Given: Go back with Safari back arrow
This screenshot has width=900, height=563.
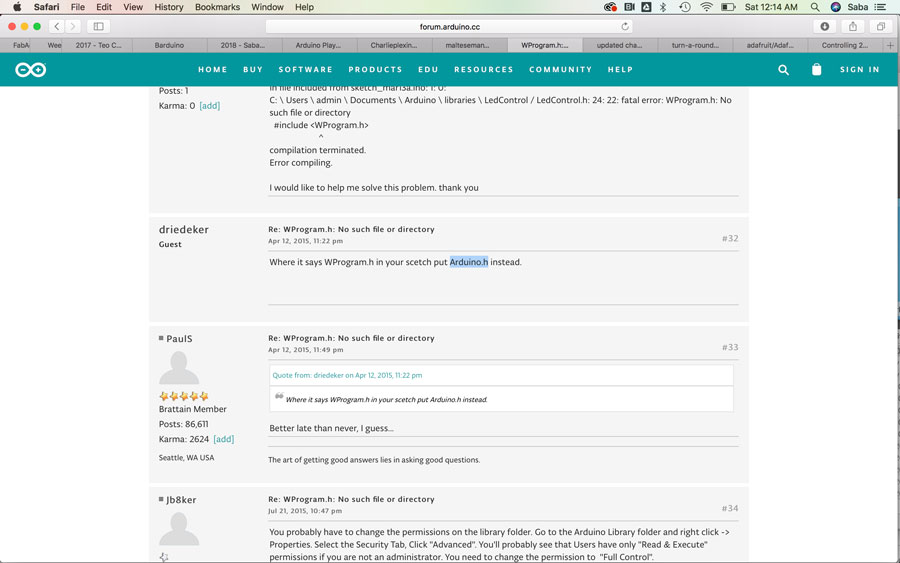Looking at the screenshot, I should coord(56,26).
